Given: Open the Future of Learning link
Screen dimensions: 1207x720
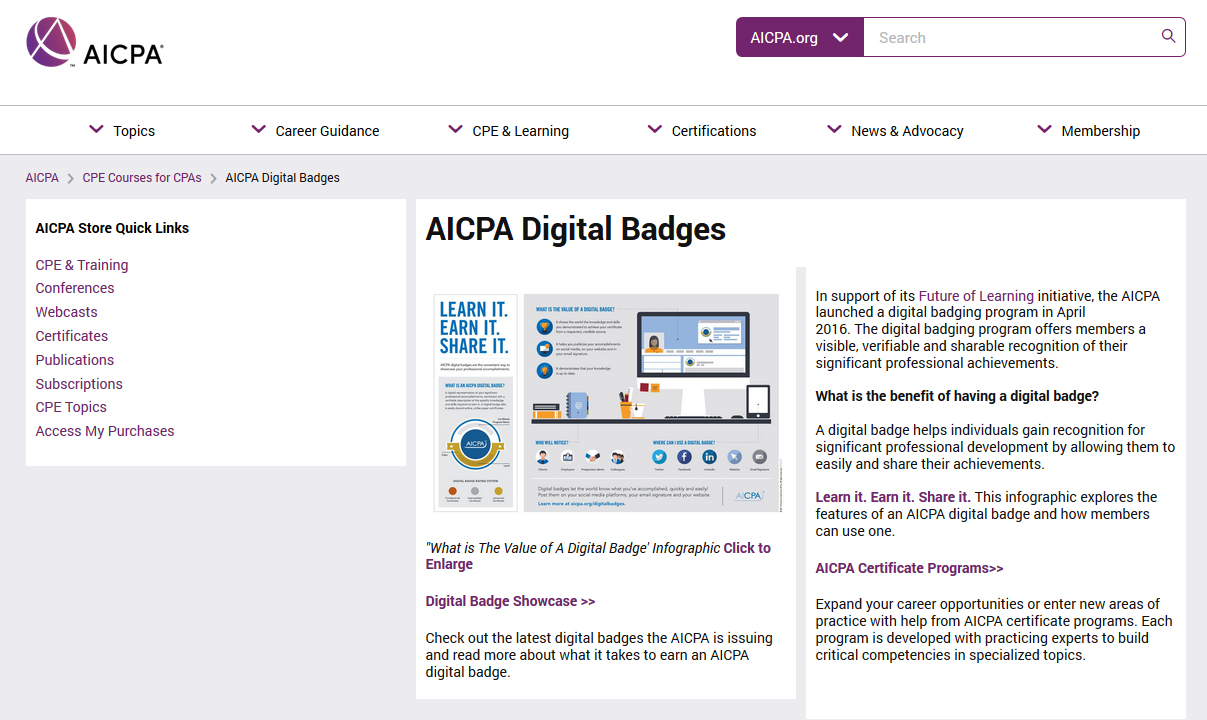Looking at the screenshot, I should coord(976,296).
